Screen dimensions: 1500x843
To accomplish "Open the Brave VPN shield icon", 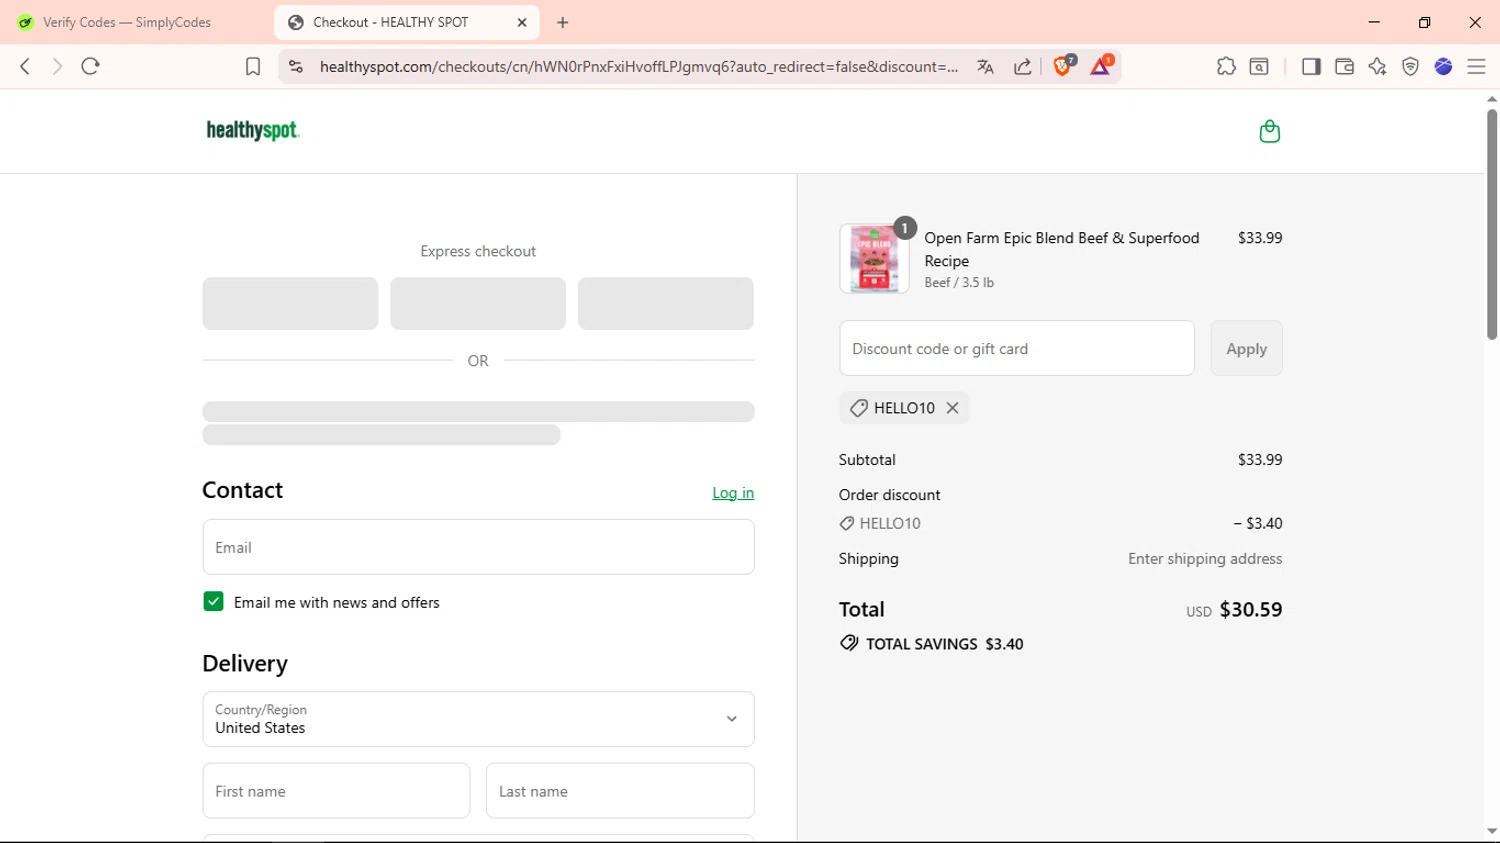I will coord(1410,66).
